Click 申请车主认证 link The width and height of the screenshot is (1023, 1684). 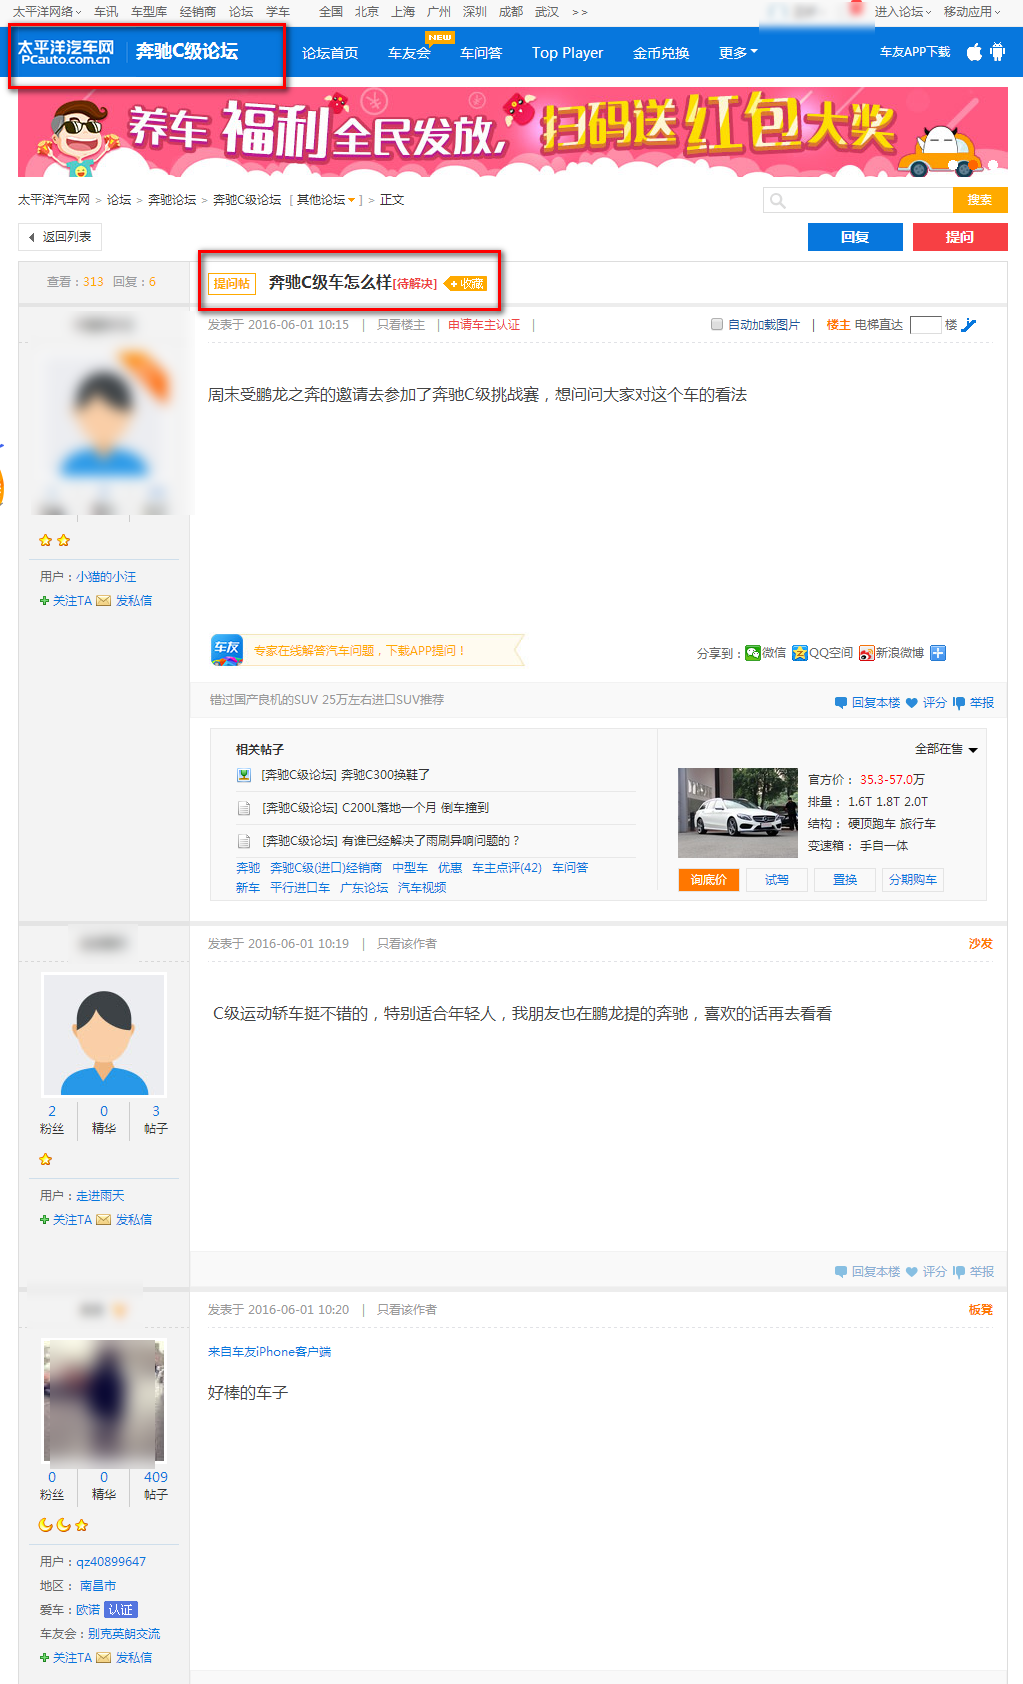(484, 325)
